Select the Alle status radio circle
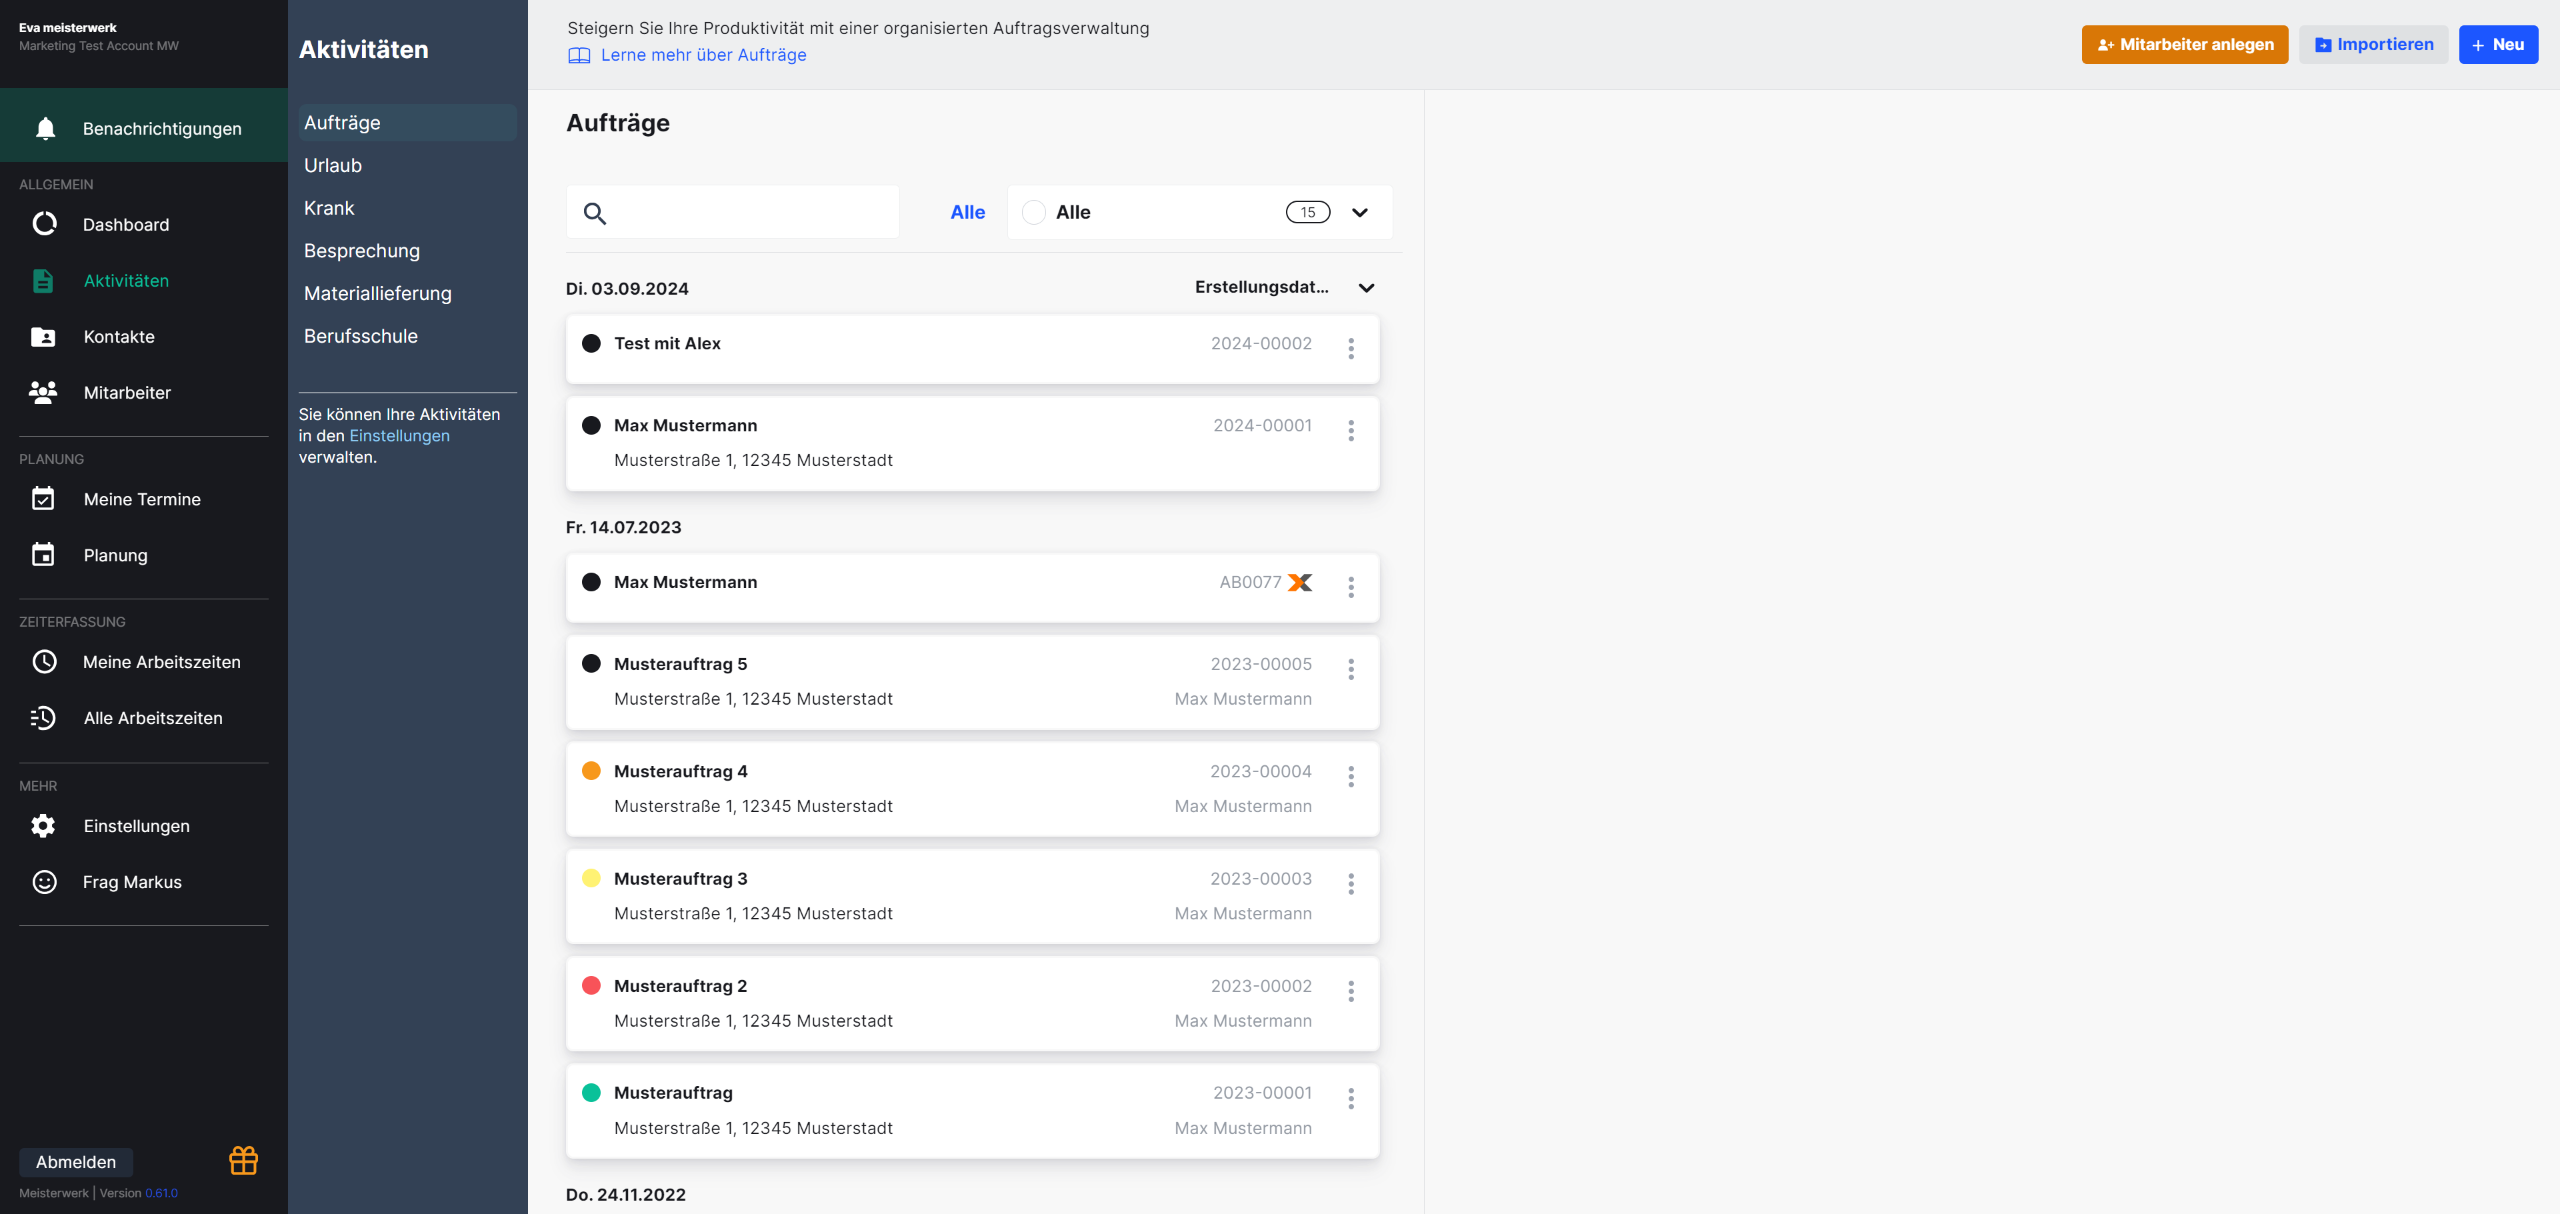 tap(1034, 212)
